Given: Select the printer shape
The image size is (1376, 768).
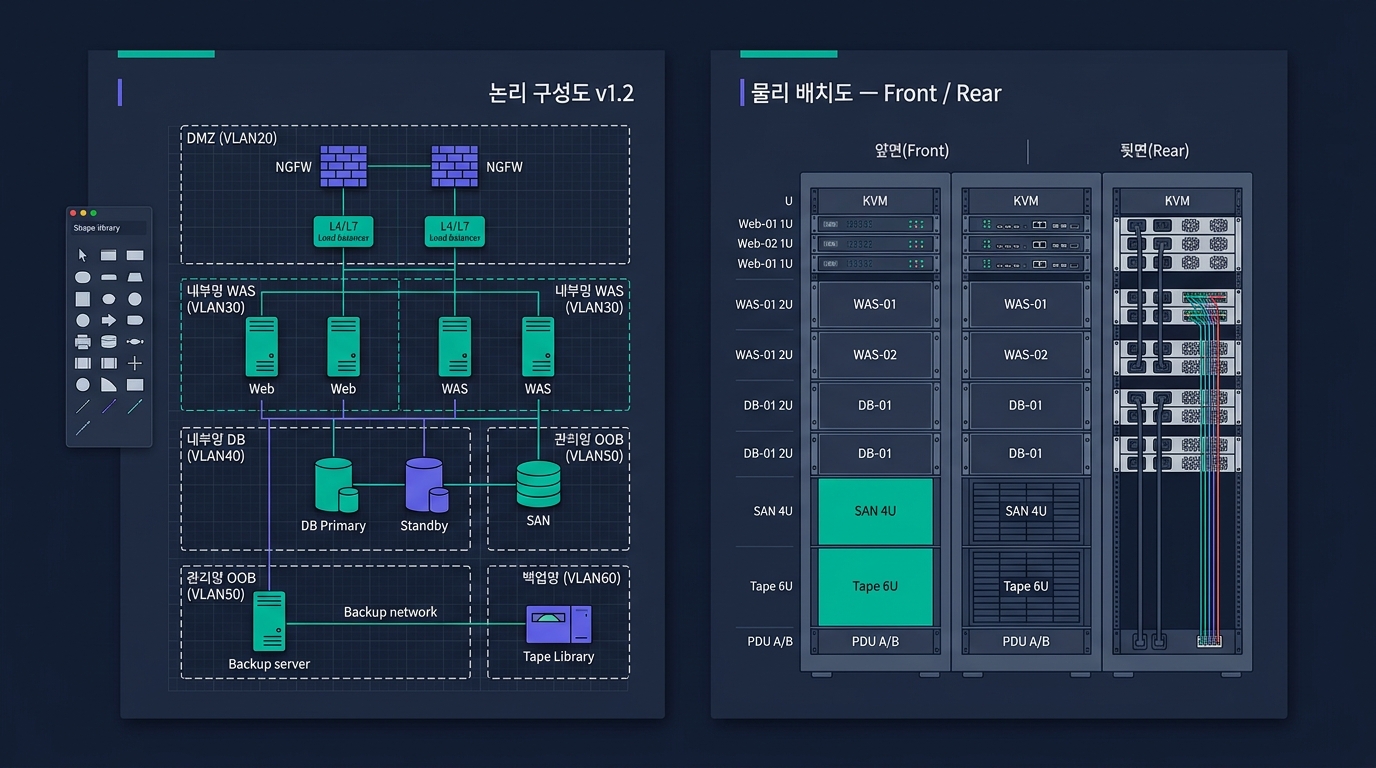Looking at the screenshot, I should coord(83,341).
